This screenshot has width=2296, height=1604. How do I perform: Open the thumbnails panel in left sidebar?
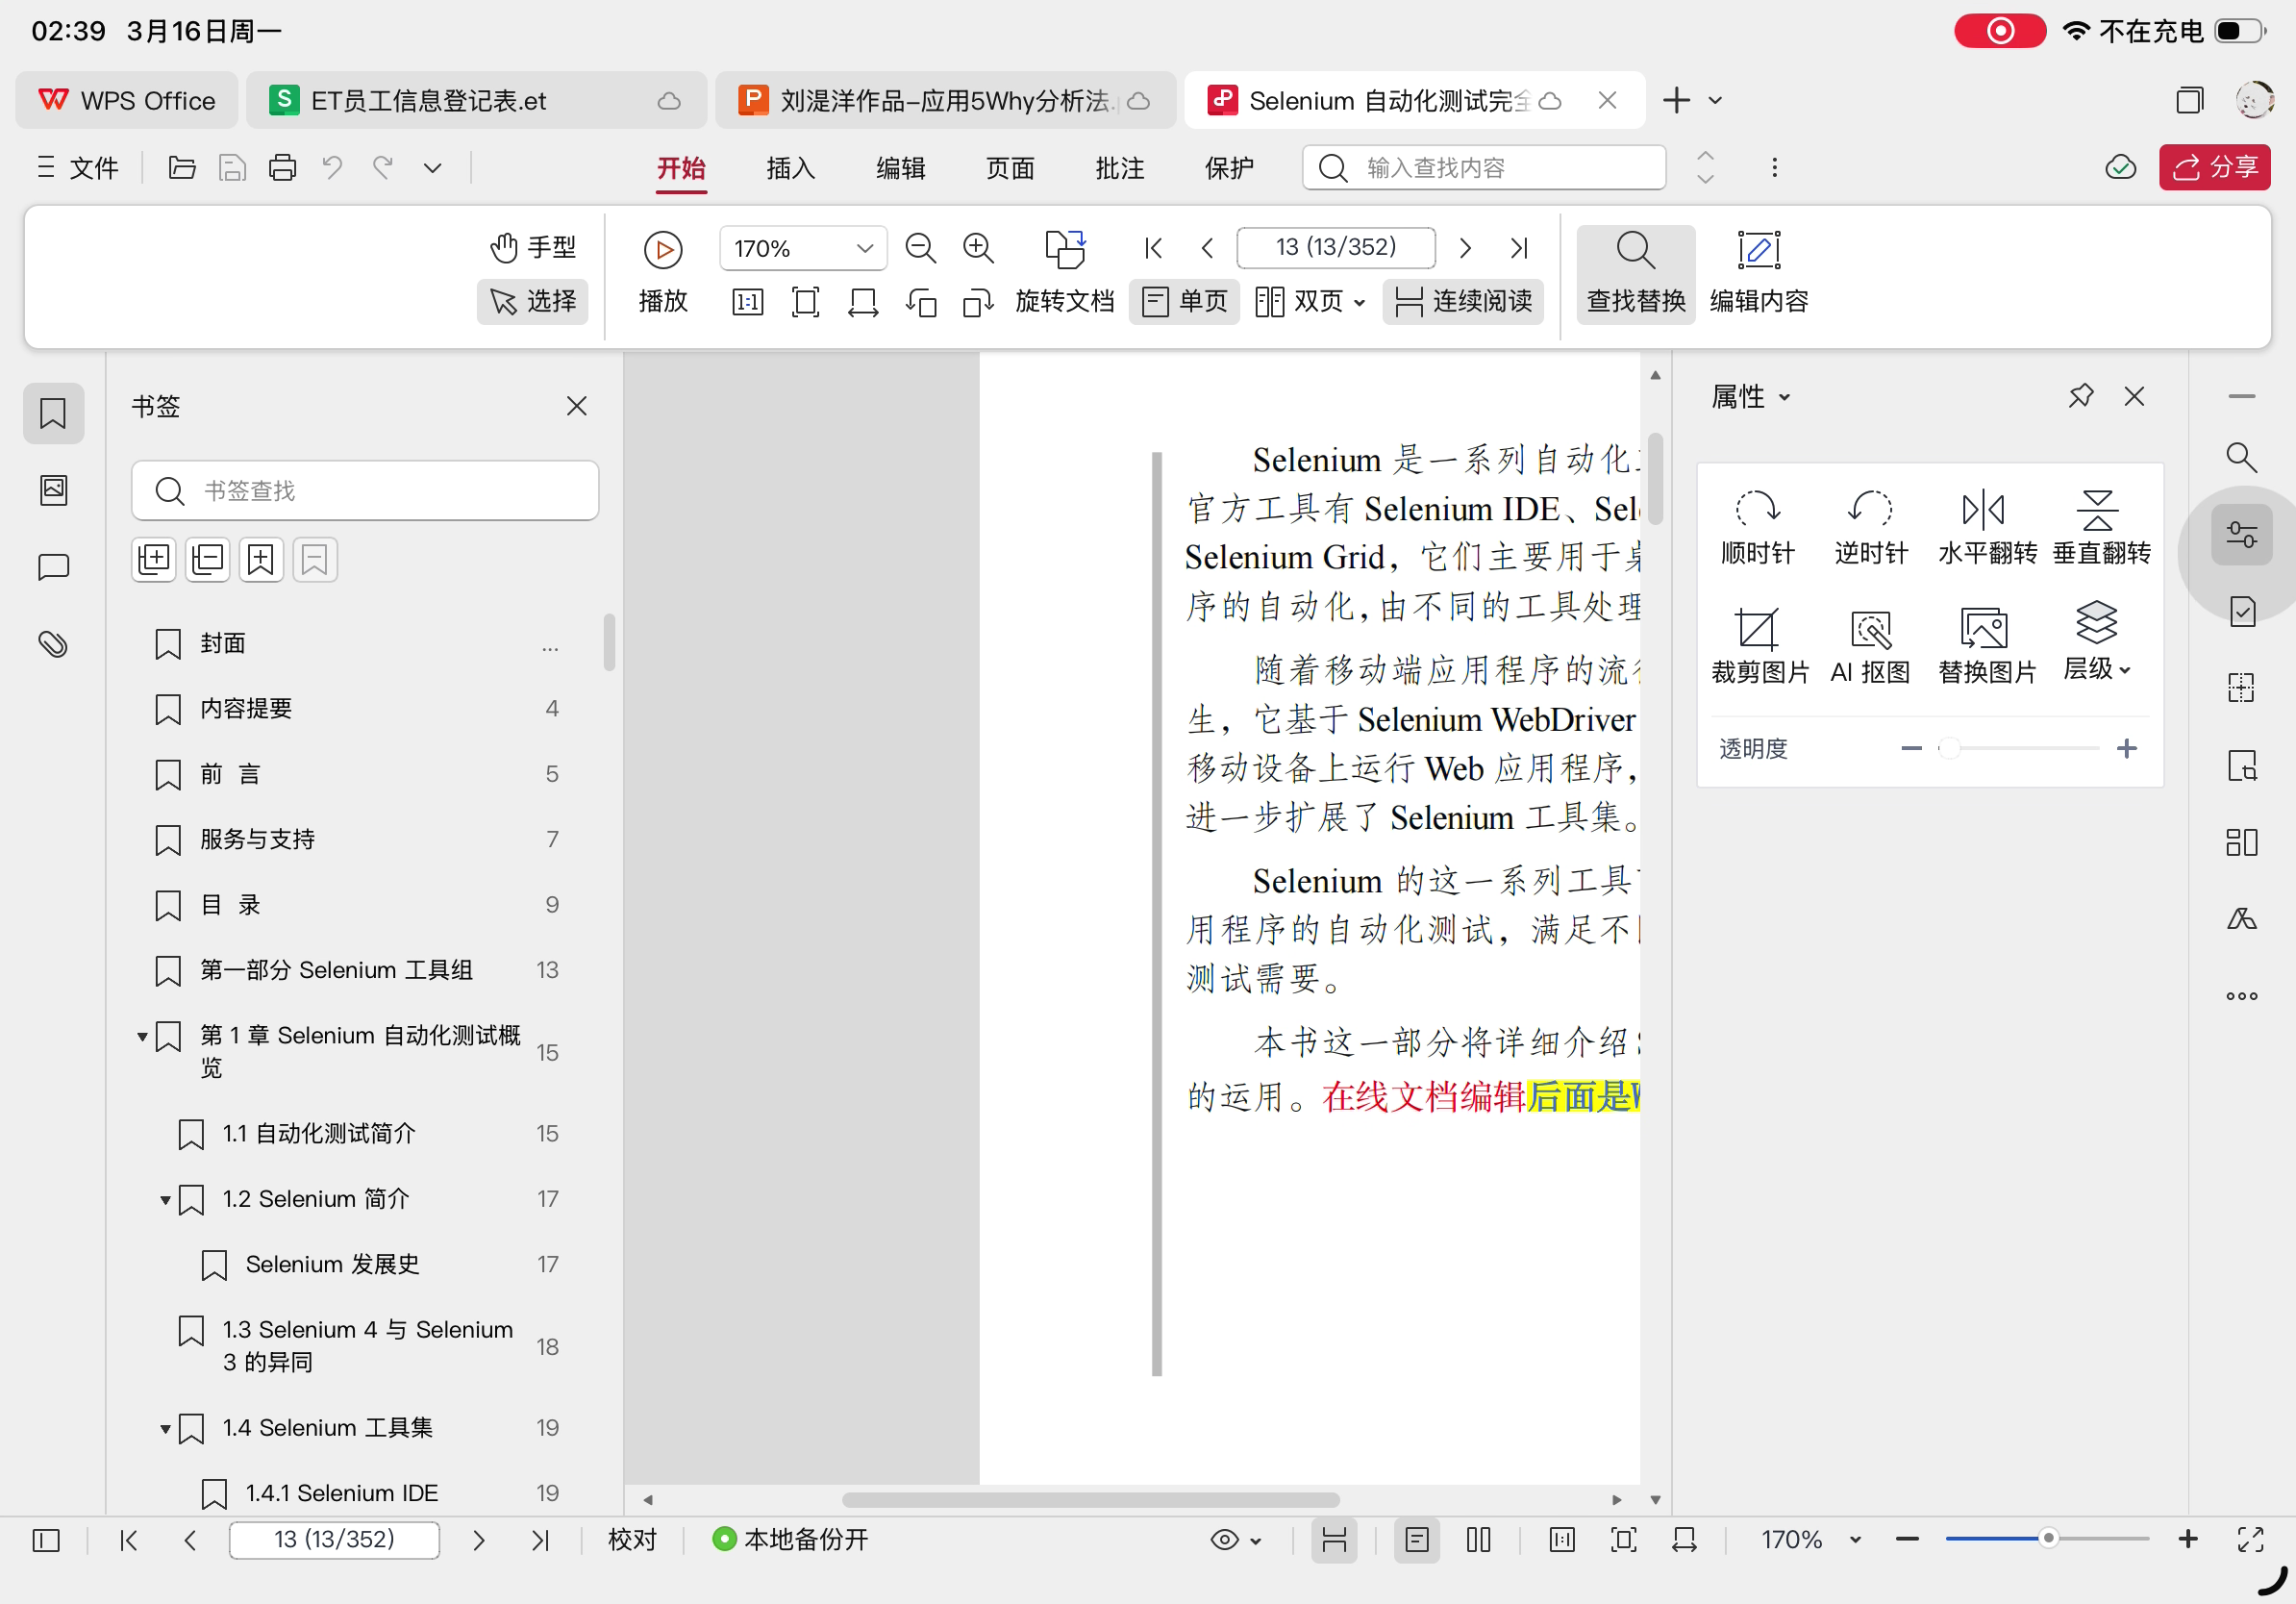pos(53,490)
